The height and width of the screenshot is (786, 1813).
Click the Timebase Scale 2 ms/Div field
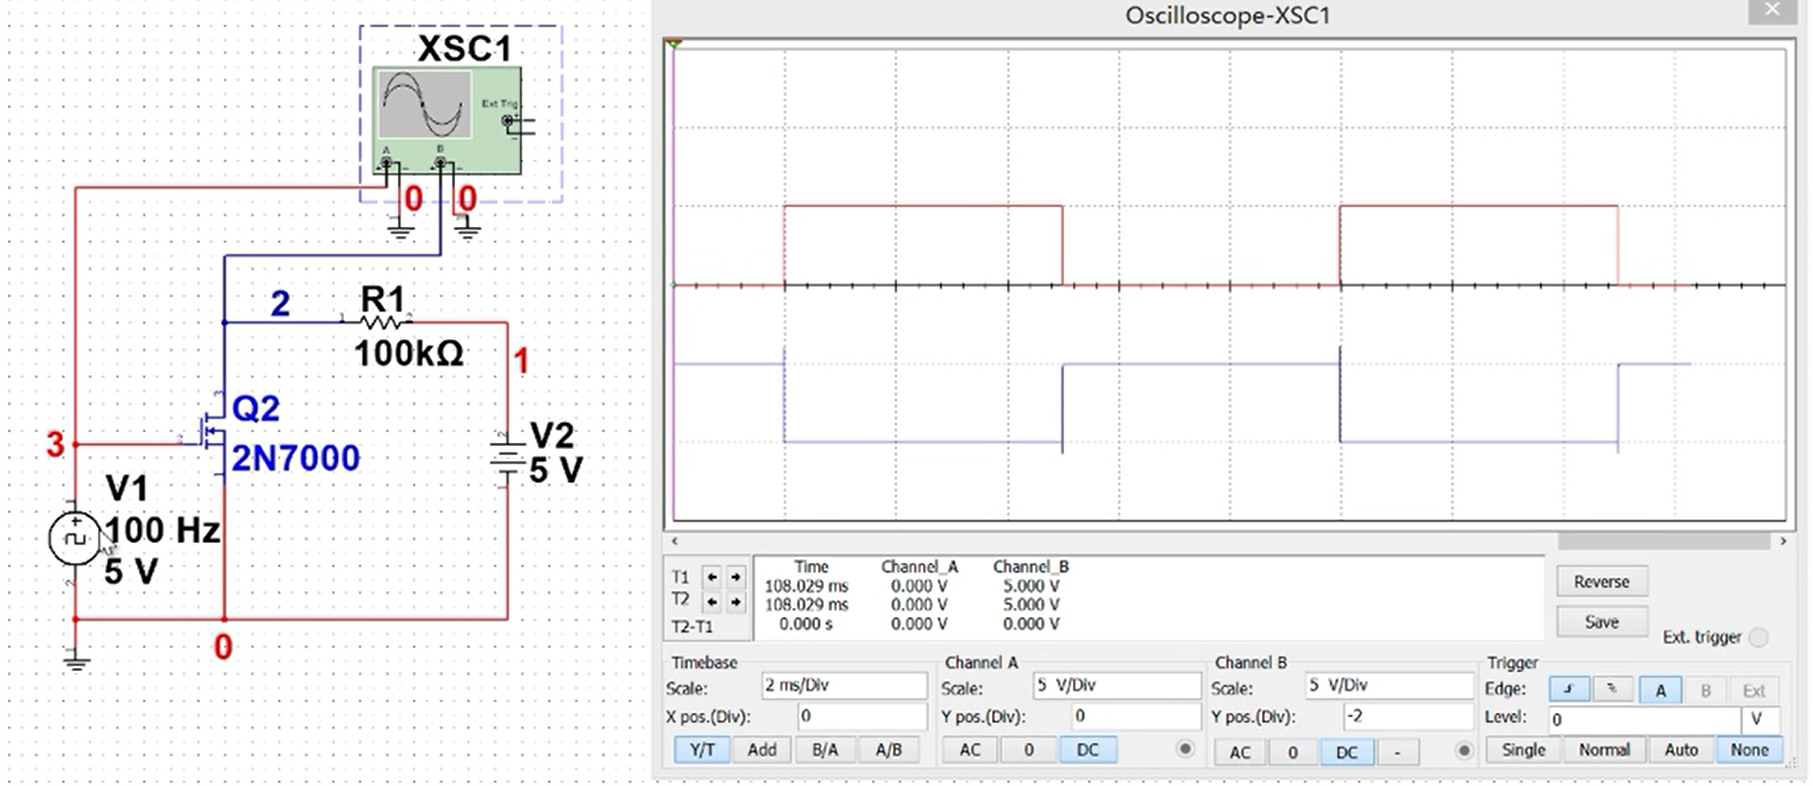844,686
